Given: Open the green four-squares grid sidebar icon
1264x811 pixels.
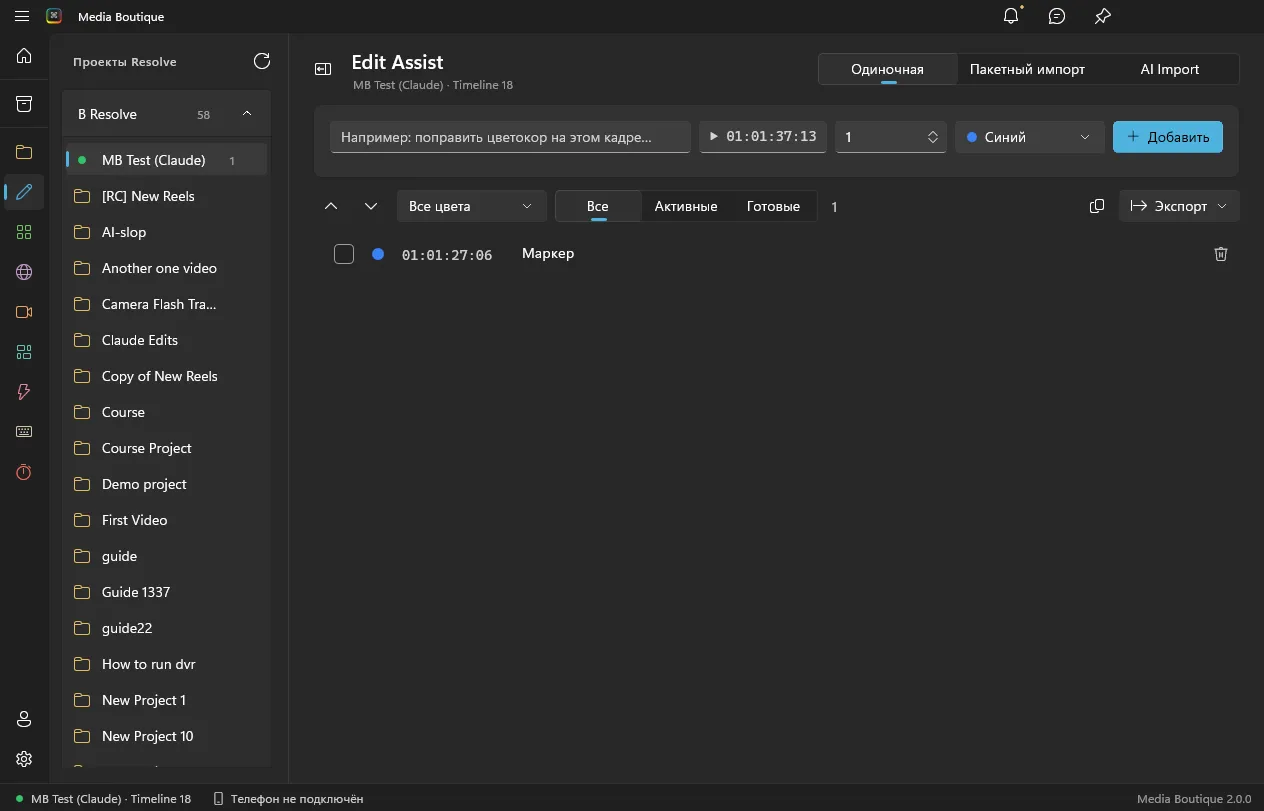Looking at the screenshot, I should pos(24,232).
